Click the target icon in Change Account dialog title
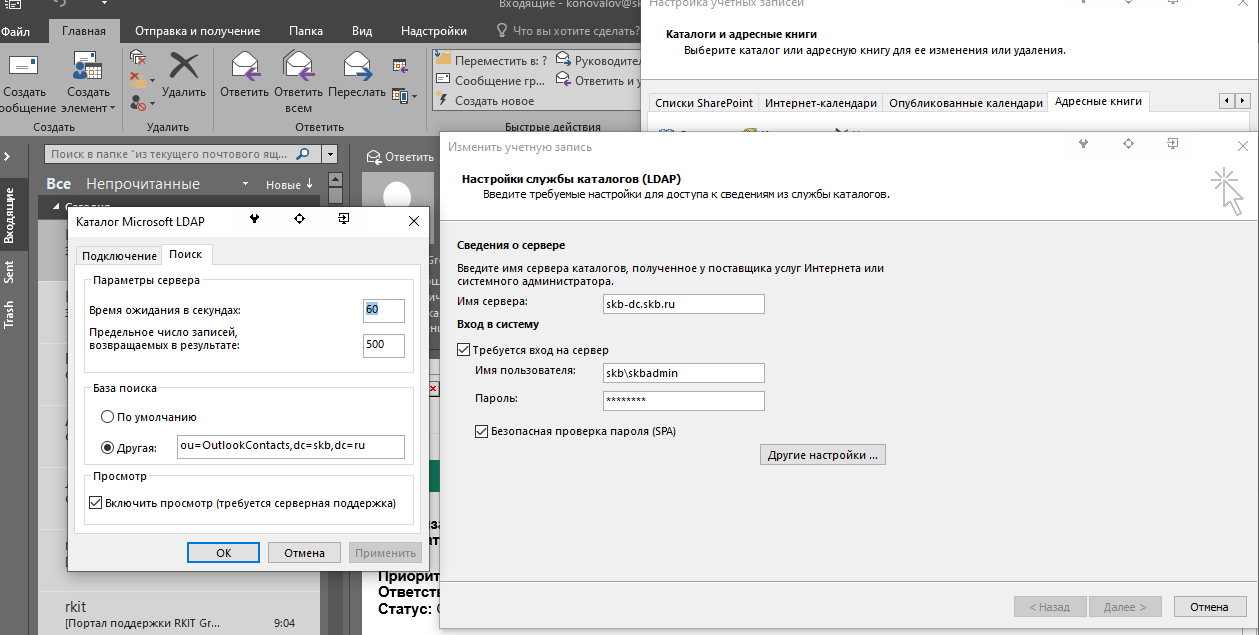Viewport: 1259px width, 635px height. (x=1128, y=144)
